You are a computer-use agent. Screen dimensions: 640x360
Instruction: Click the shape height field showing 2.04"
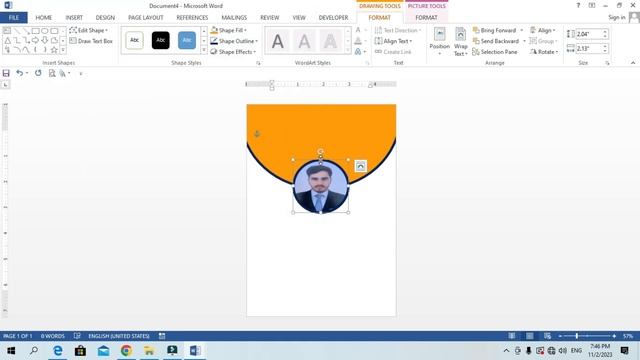click(x=588, y=34)
